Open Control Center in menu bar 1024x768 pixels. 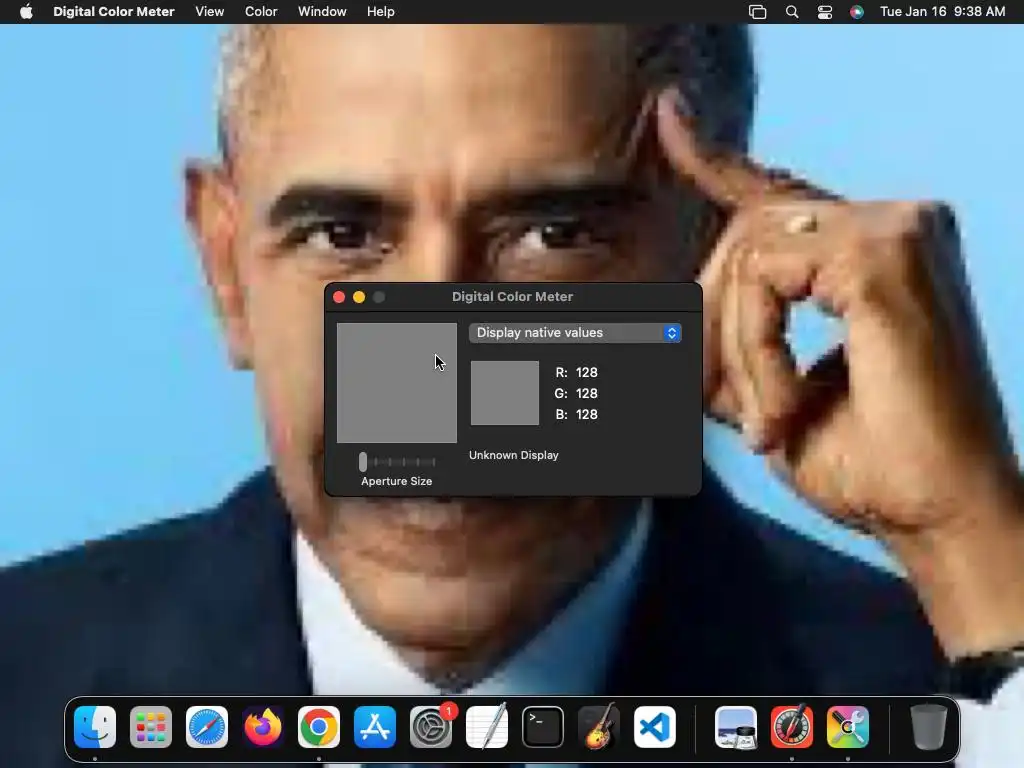(x=825, y=12)
